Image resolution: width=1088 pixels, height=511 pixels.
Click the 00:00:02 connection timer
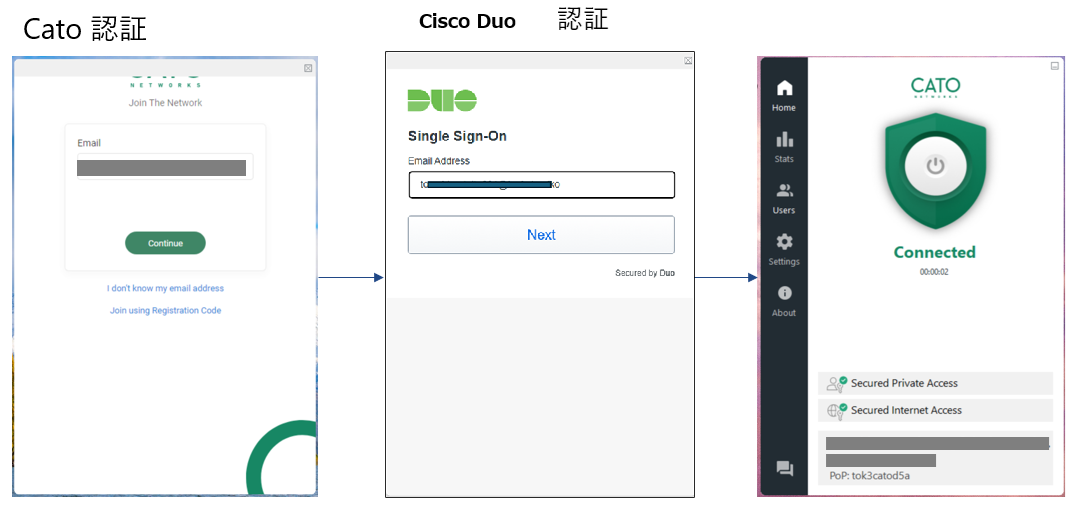click(934, 272)
